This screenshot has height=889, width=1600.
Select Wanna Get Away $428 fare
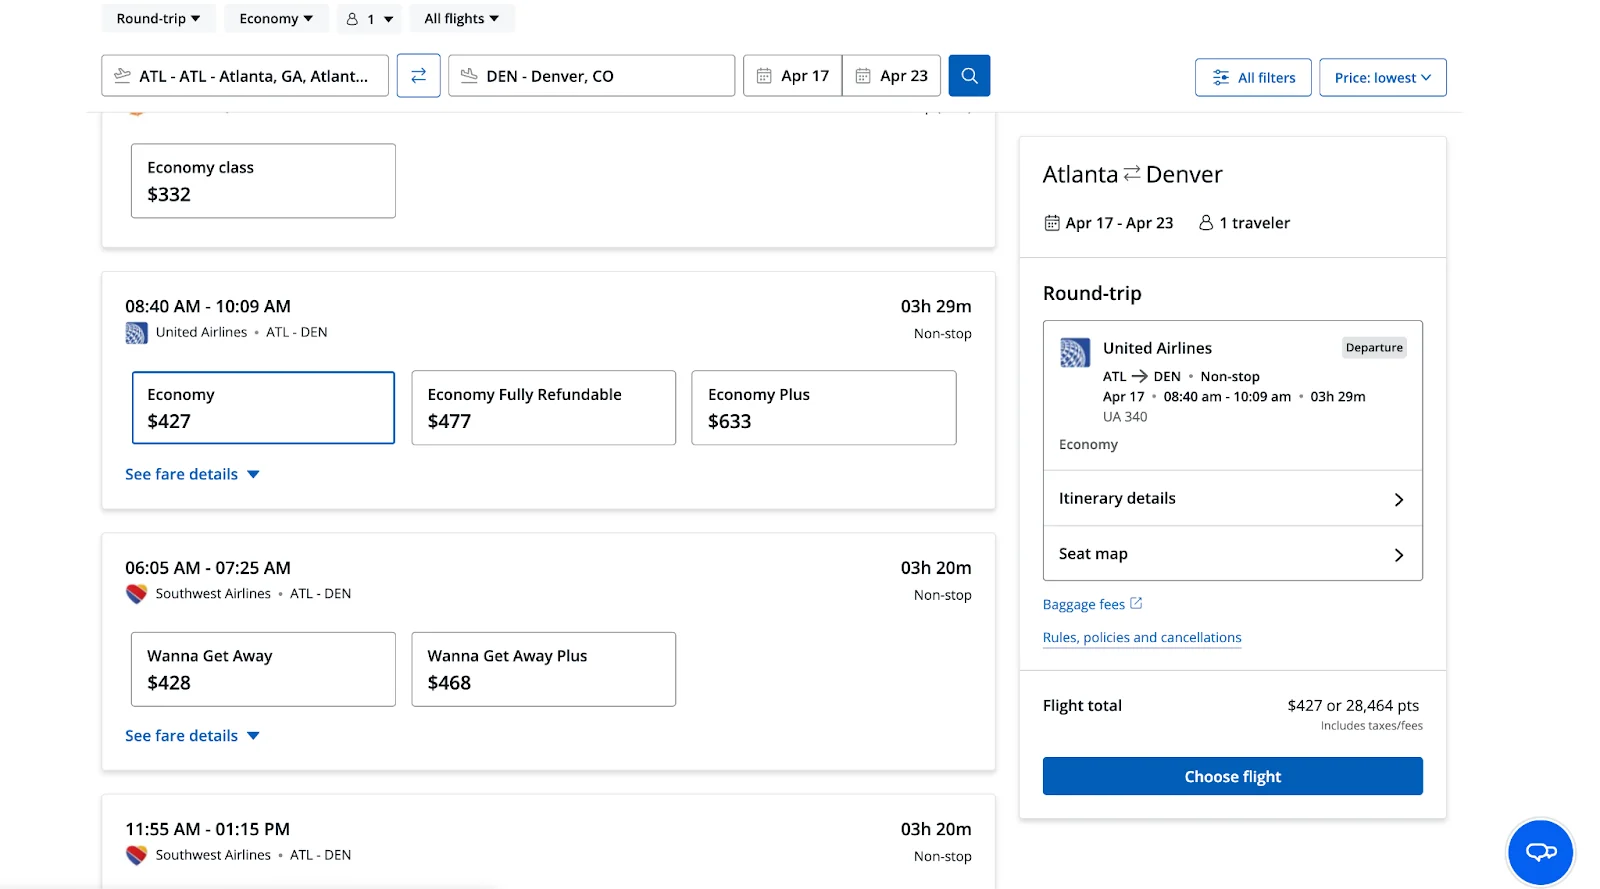(x=263, y=669)
